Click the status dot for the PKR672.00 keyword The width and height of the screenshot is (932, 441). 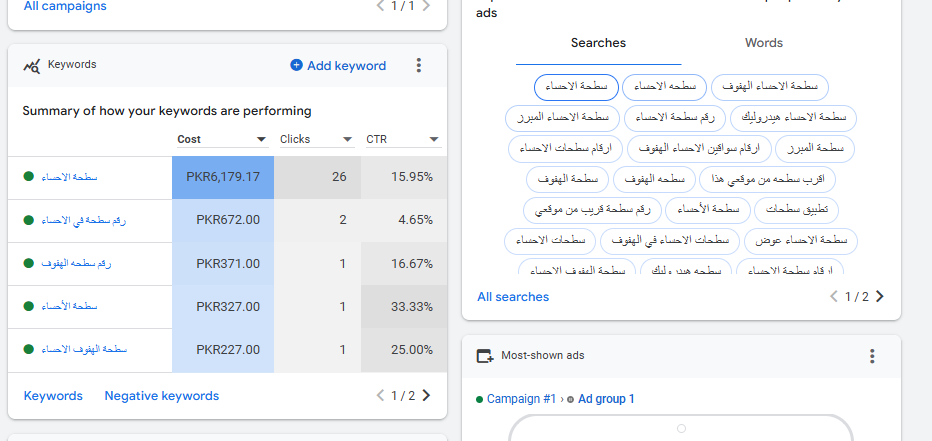(x=29, y=220)
